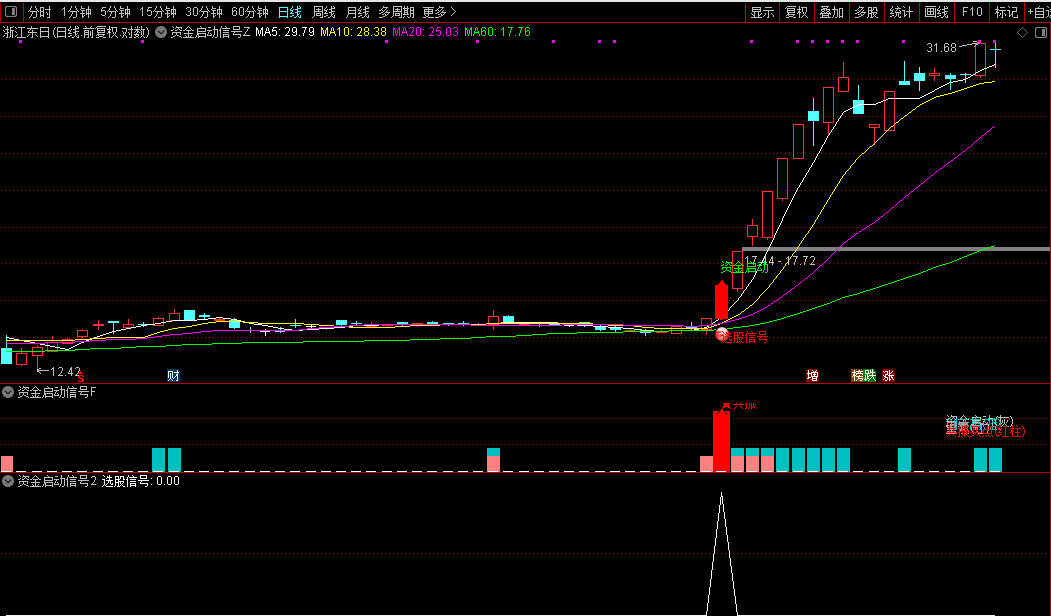Click the panel layout icon at top-left
The height and width of the screenshot is (616, 1051).
click(11, 11)
